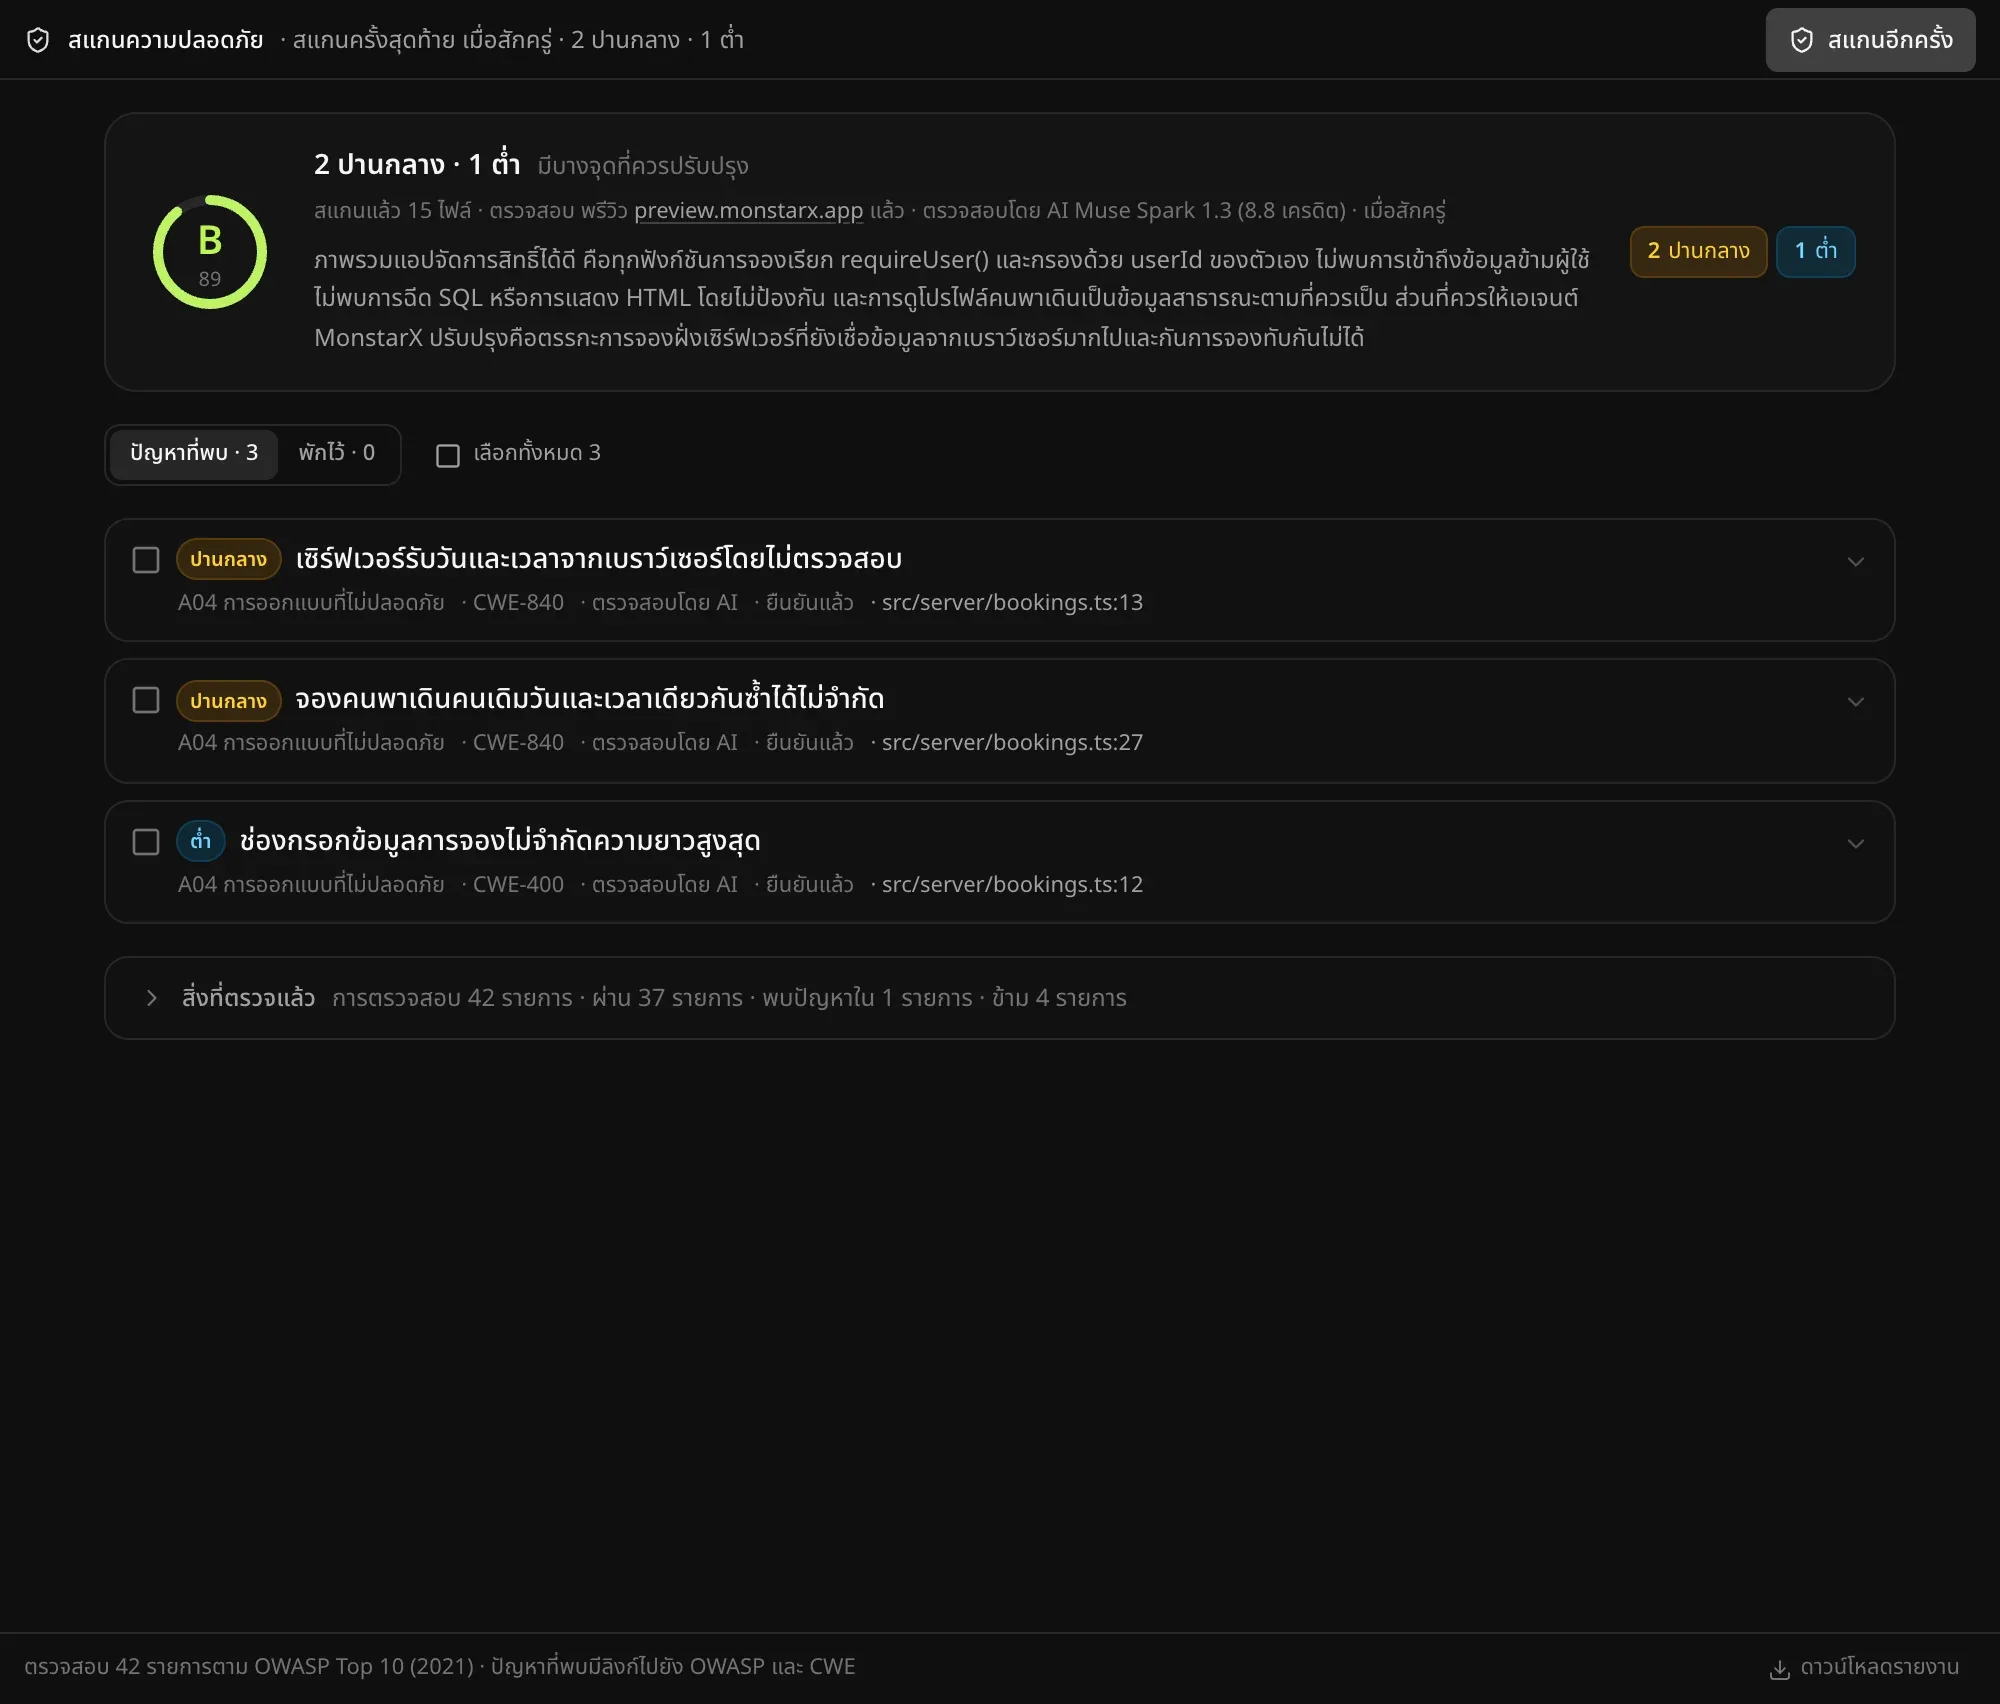This screenshot has height=1704, width=2000.
Task: Expand the ช่องกรอกข้อมูลการจอง issue chevron
Action: pos(1856,844)
